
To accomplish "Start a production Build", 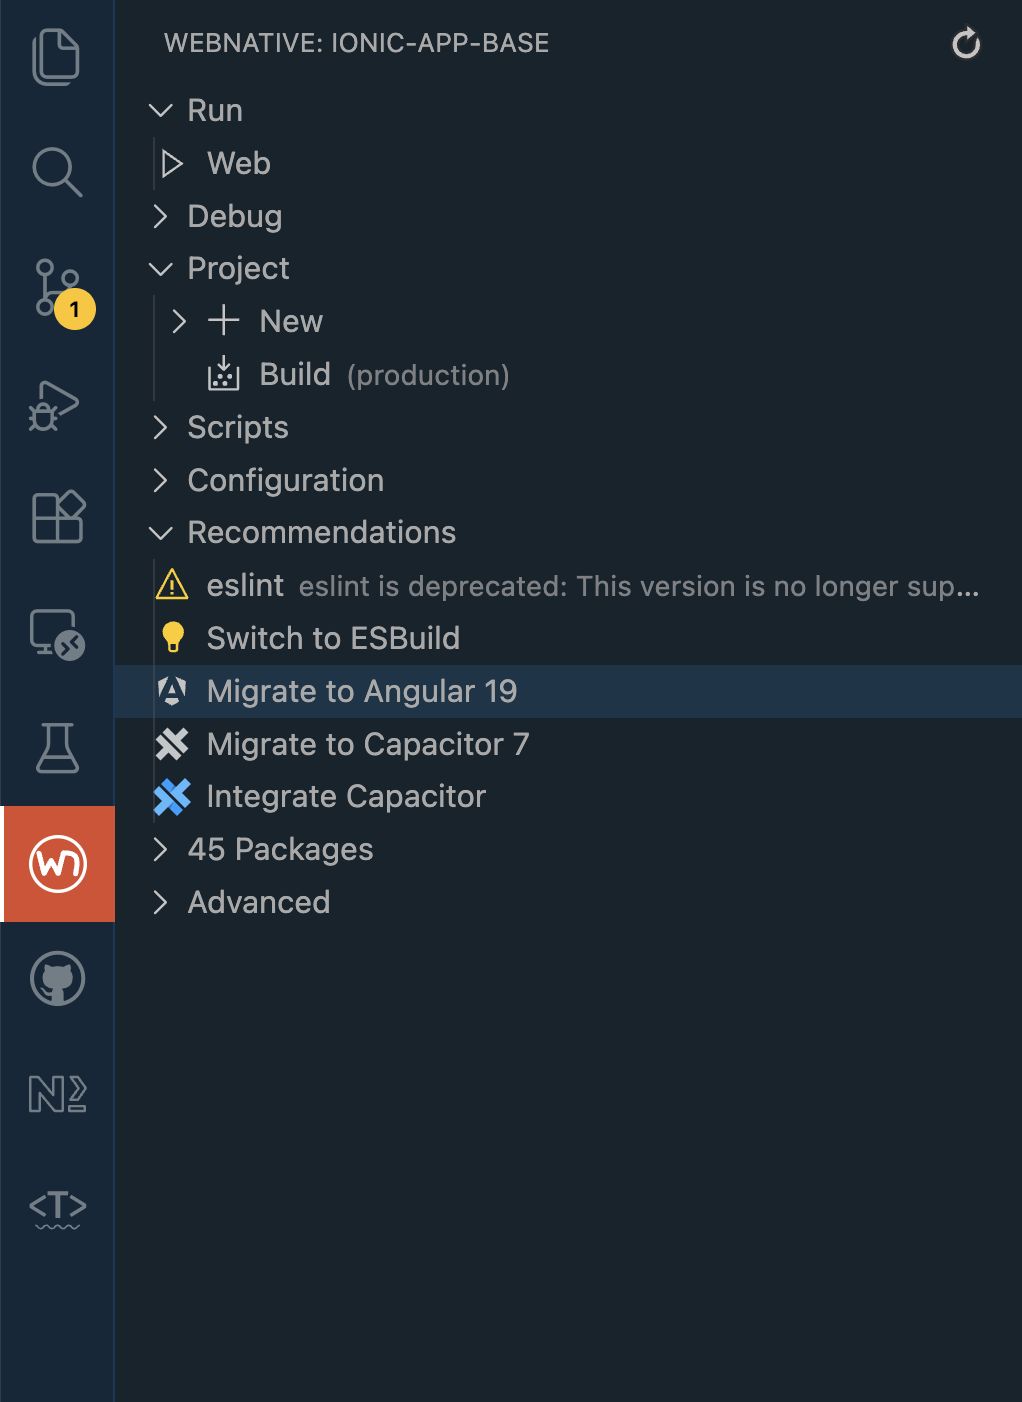I will [x=295, y=374].
